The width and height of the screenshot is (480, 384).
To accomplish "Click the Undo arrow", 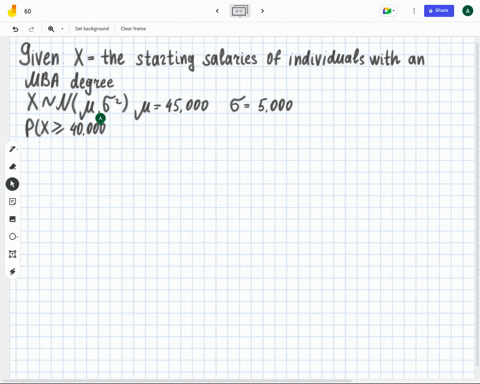I will [15, 29].
